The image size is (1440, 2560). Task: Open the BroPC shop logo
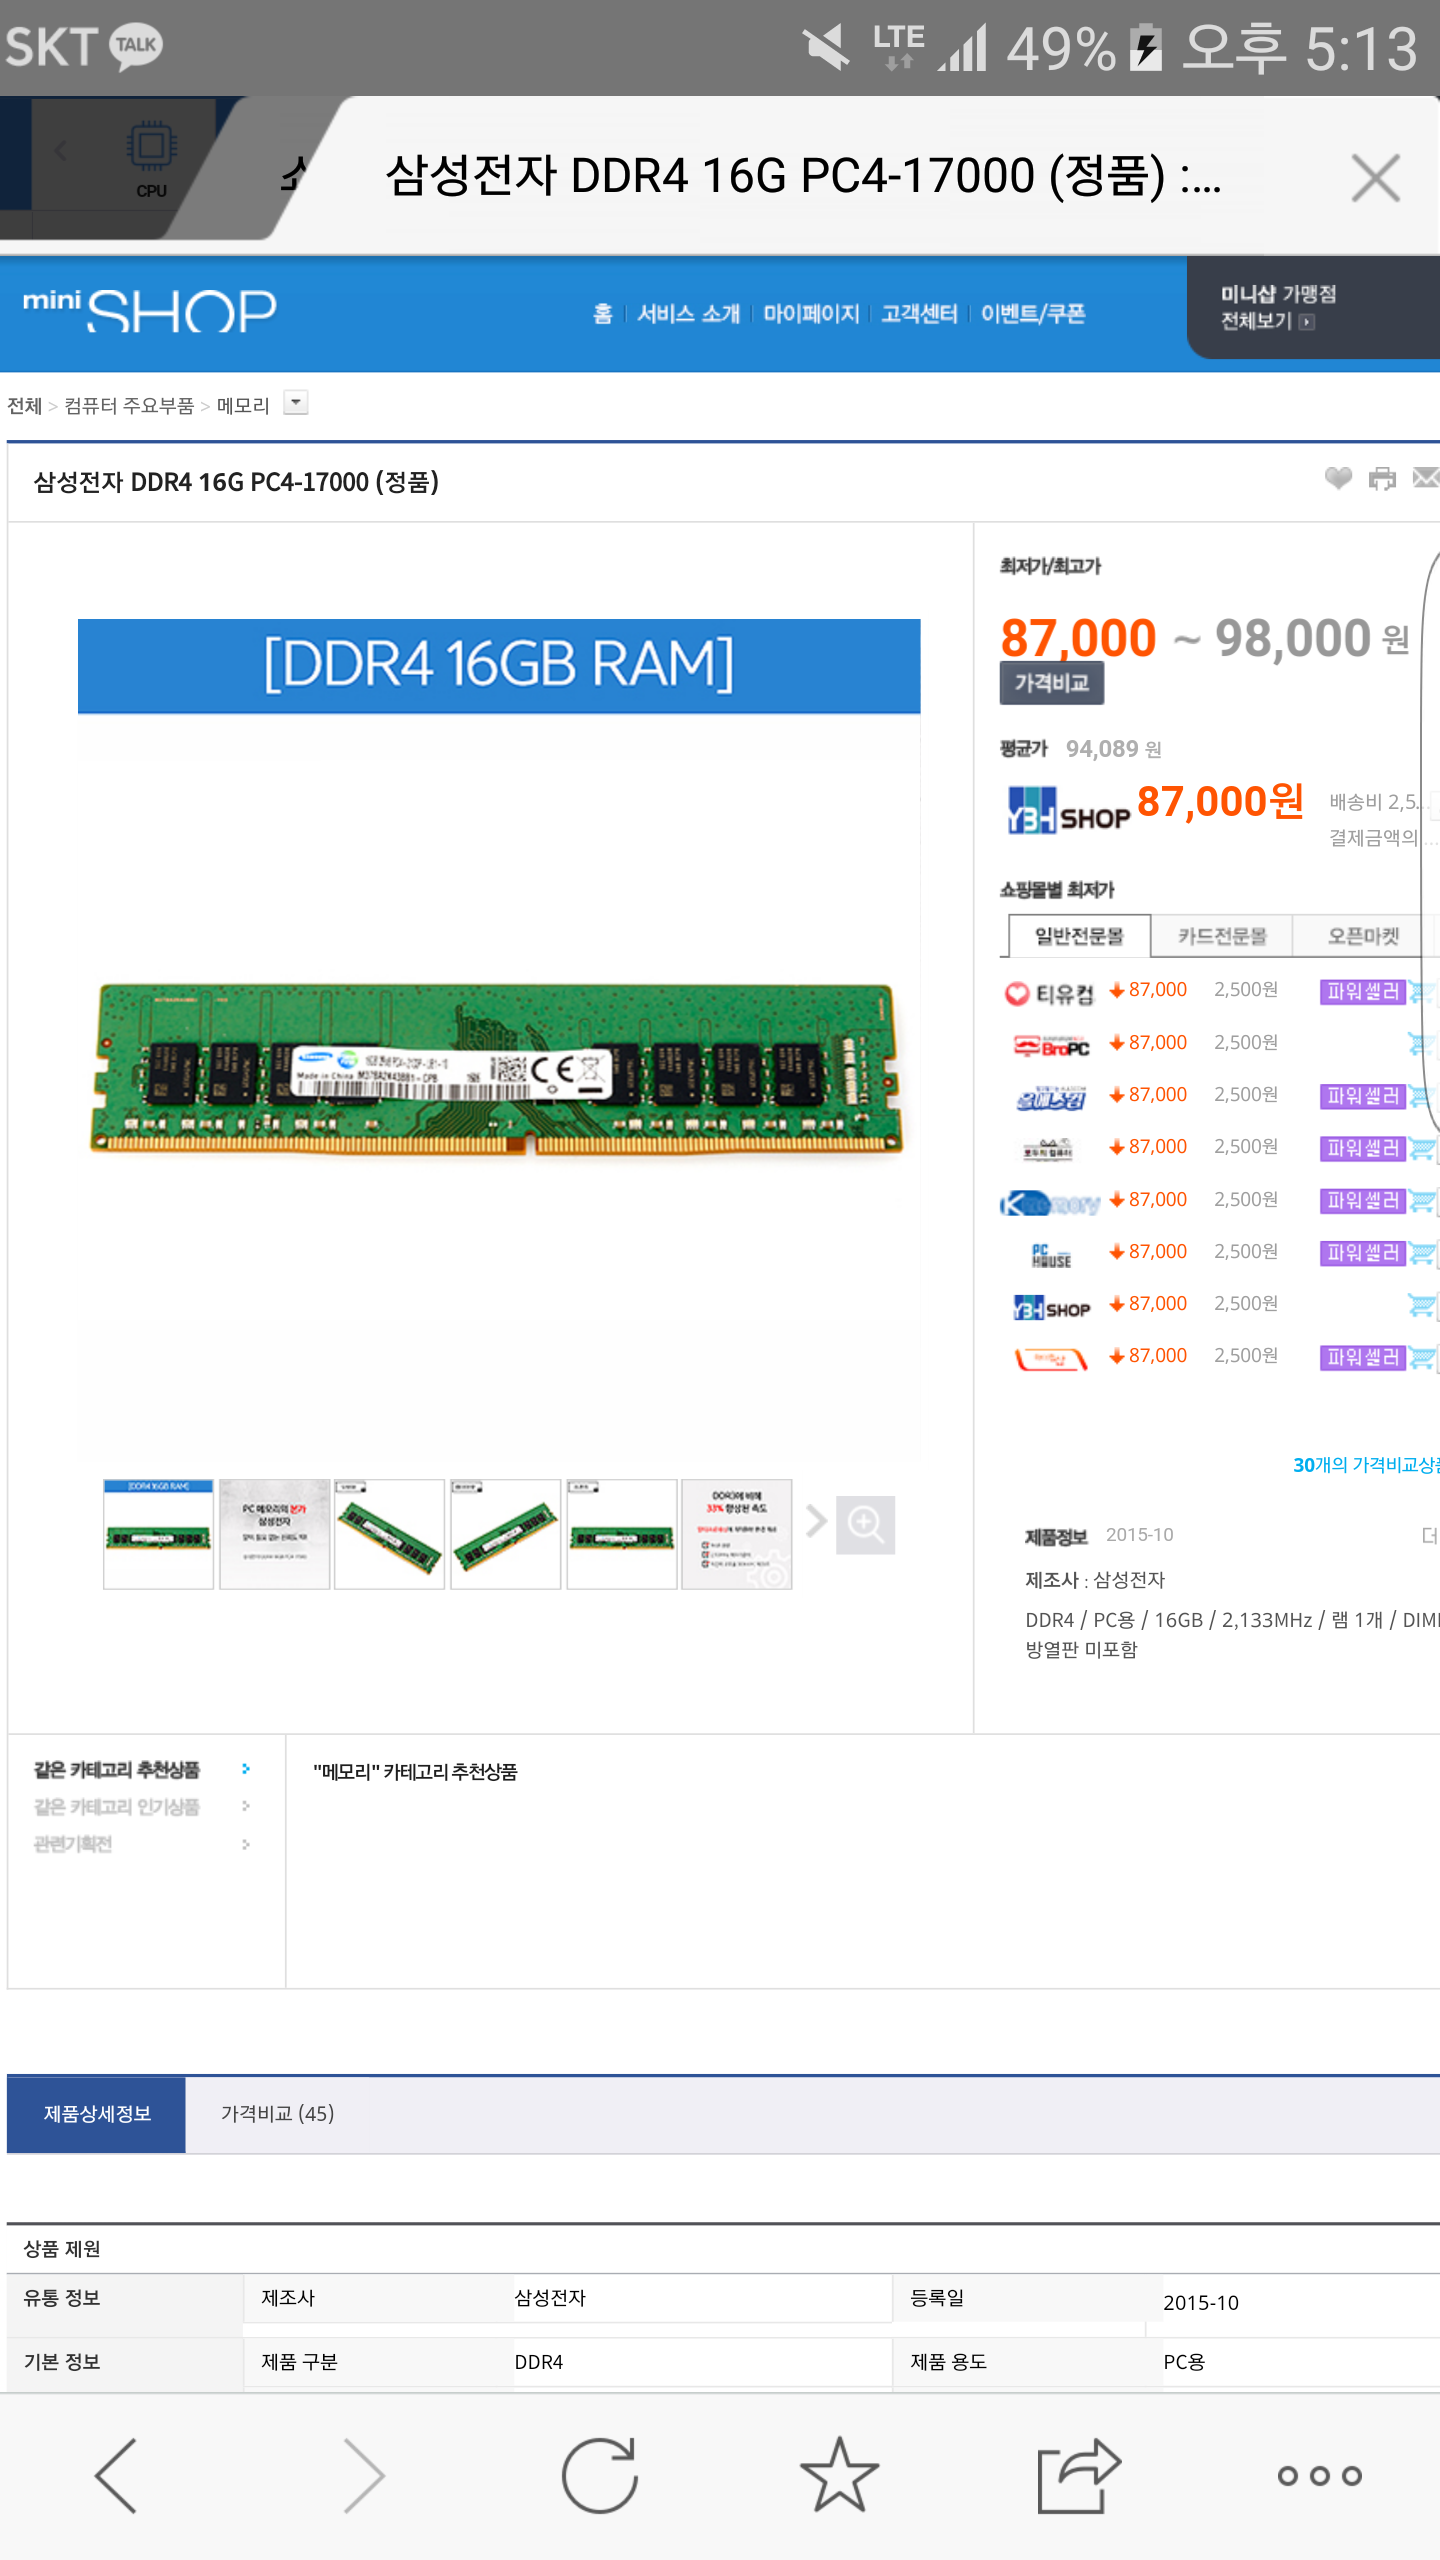(x=1052, y=1046)
